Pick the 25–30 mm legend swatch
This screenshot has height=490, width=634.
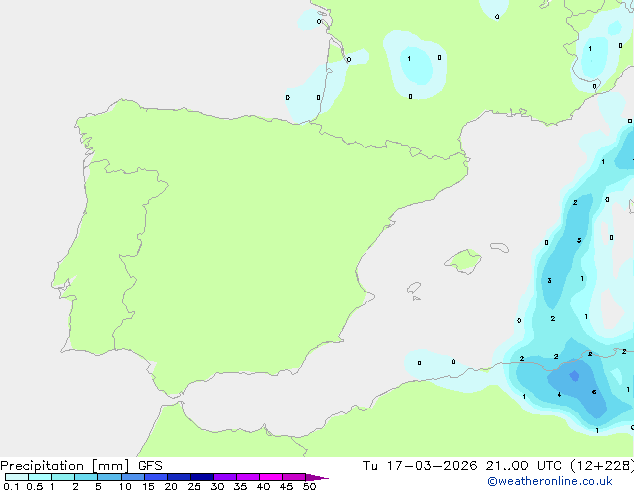coord(202,477)
